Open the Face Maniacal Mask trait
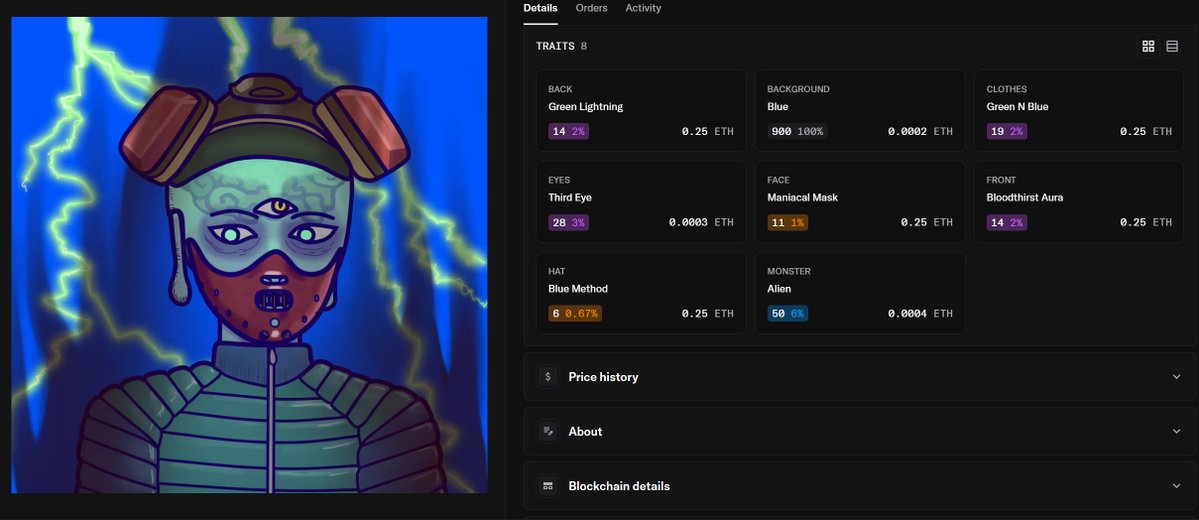This screenshot has width=1199, height=520. pyautogui.click(x=860, y=202)
